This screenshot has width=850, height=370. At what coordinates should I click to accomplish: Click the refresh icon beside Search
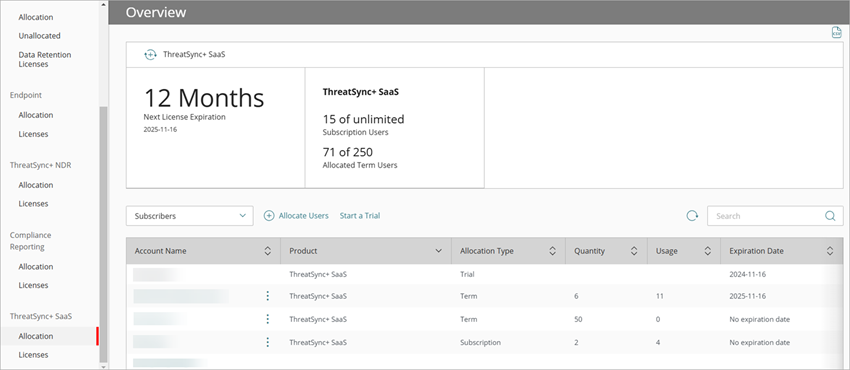pos(692,216)
